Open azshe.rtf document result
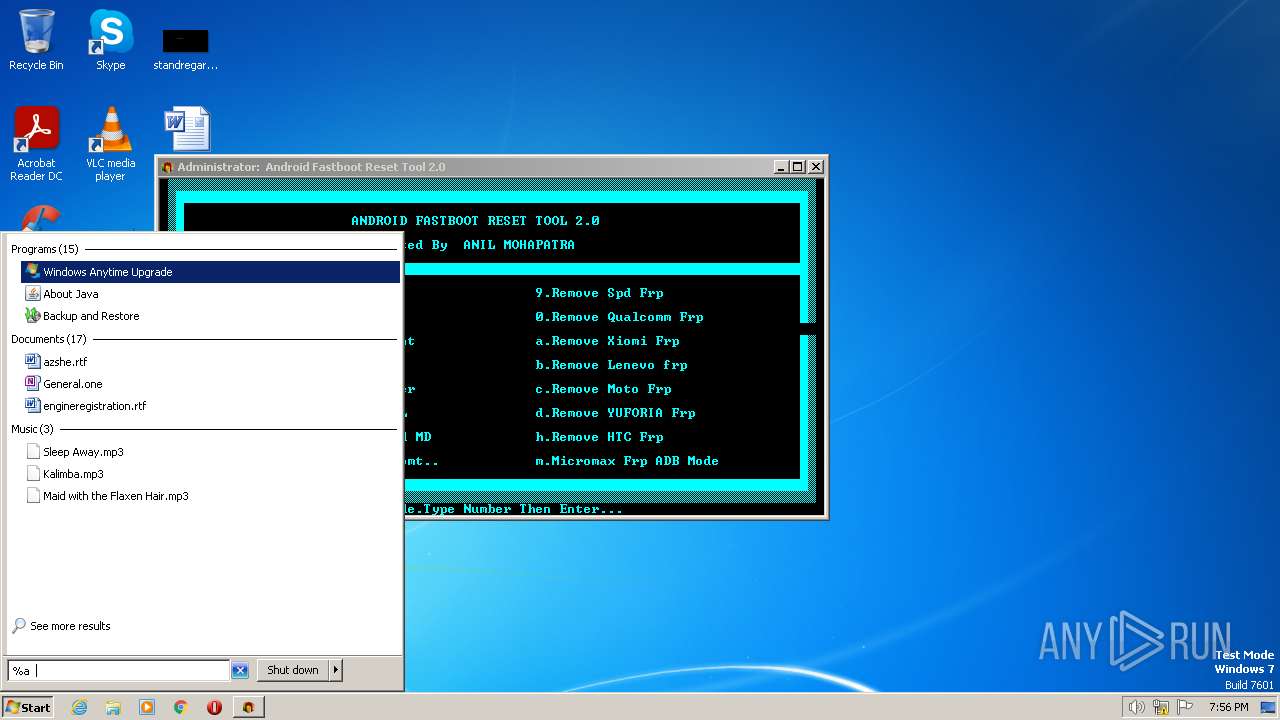The width and height of the screenshot is (1280, 720). (x=210, y=362)
